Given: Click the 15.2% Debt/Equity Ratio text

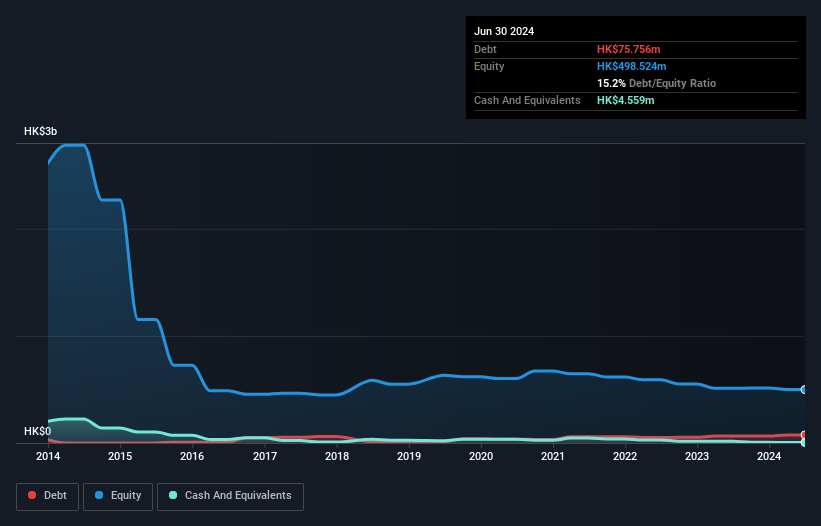Looking at the screenshot, I should click(656, 83).
